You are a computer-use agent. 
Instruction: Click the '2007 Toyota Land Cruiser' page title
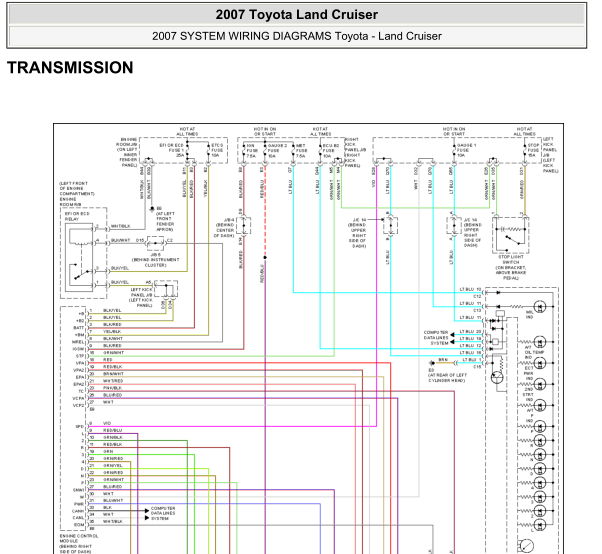tap(296, 15)
